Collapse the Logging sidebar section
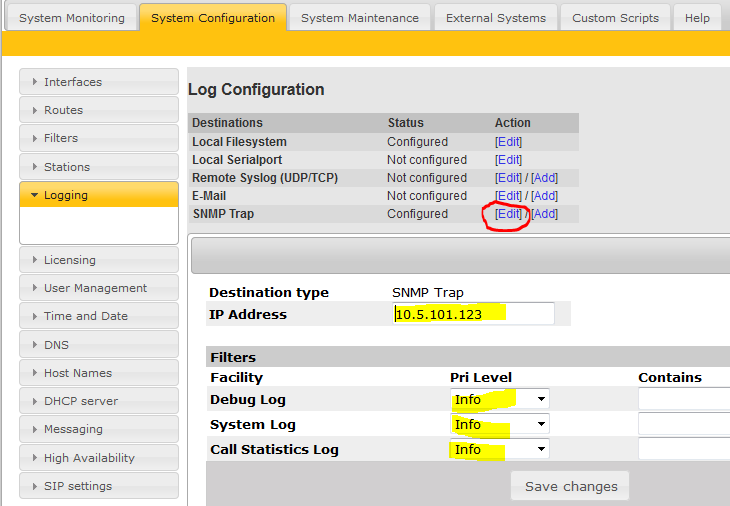 [x=98, y=195]
